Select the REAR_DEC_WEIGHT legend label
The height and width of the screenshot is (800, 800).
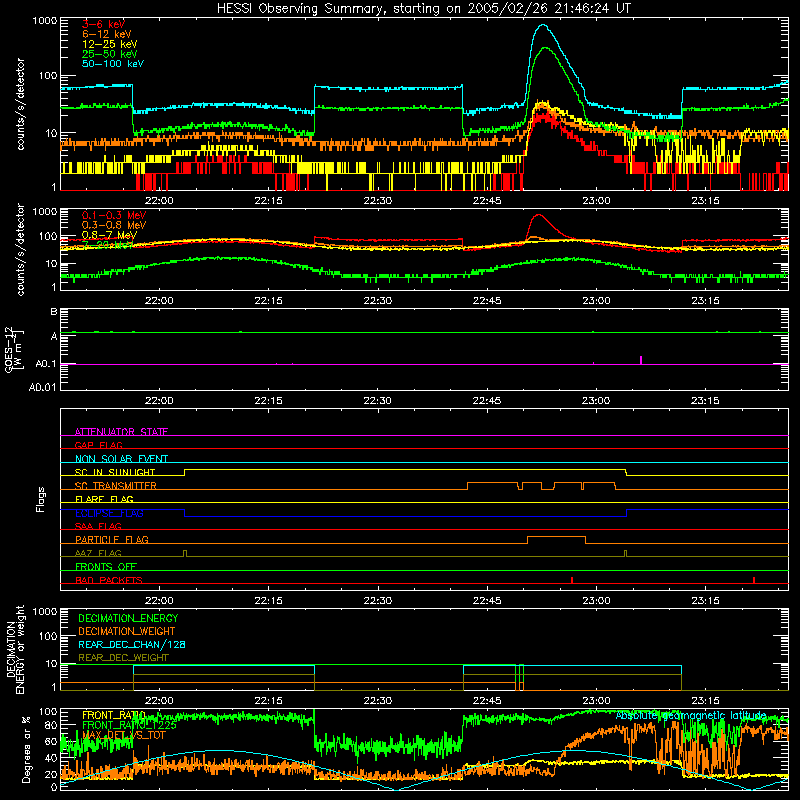(123, 658)
